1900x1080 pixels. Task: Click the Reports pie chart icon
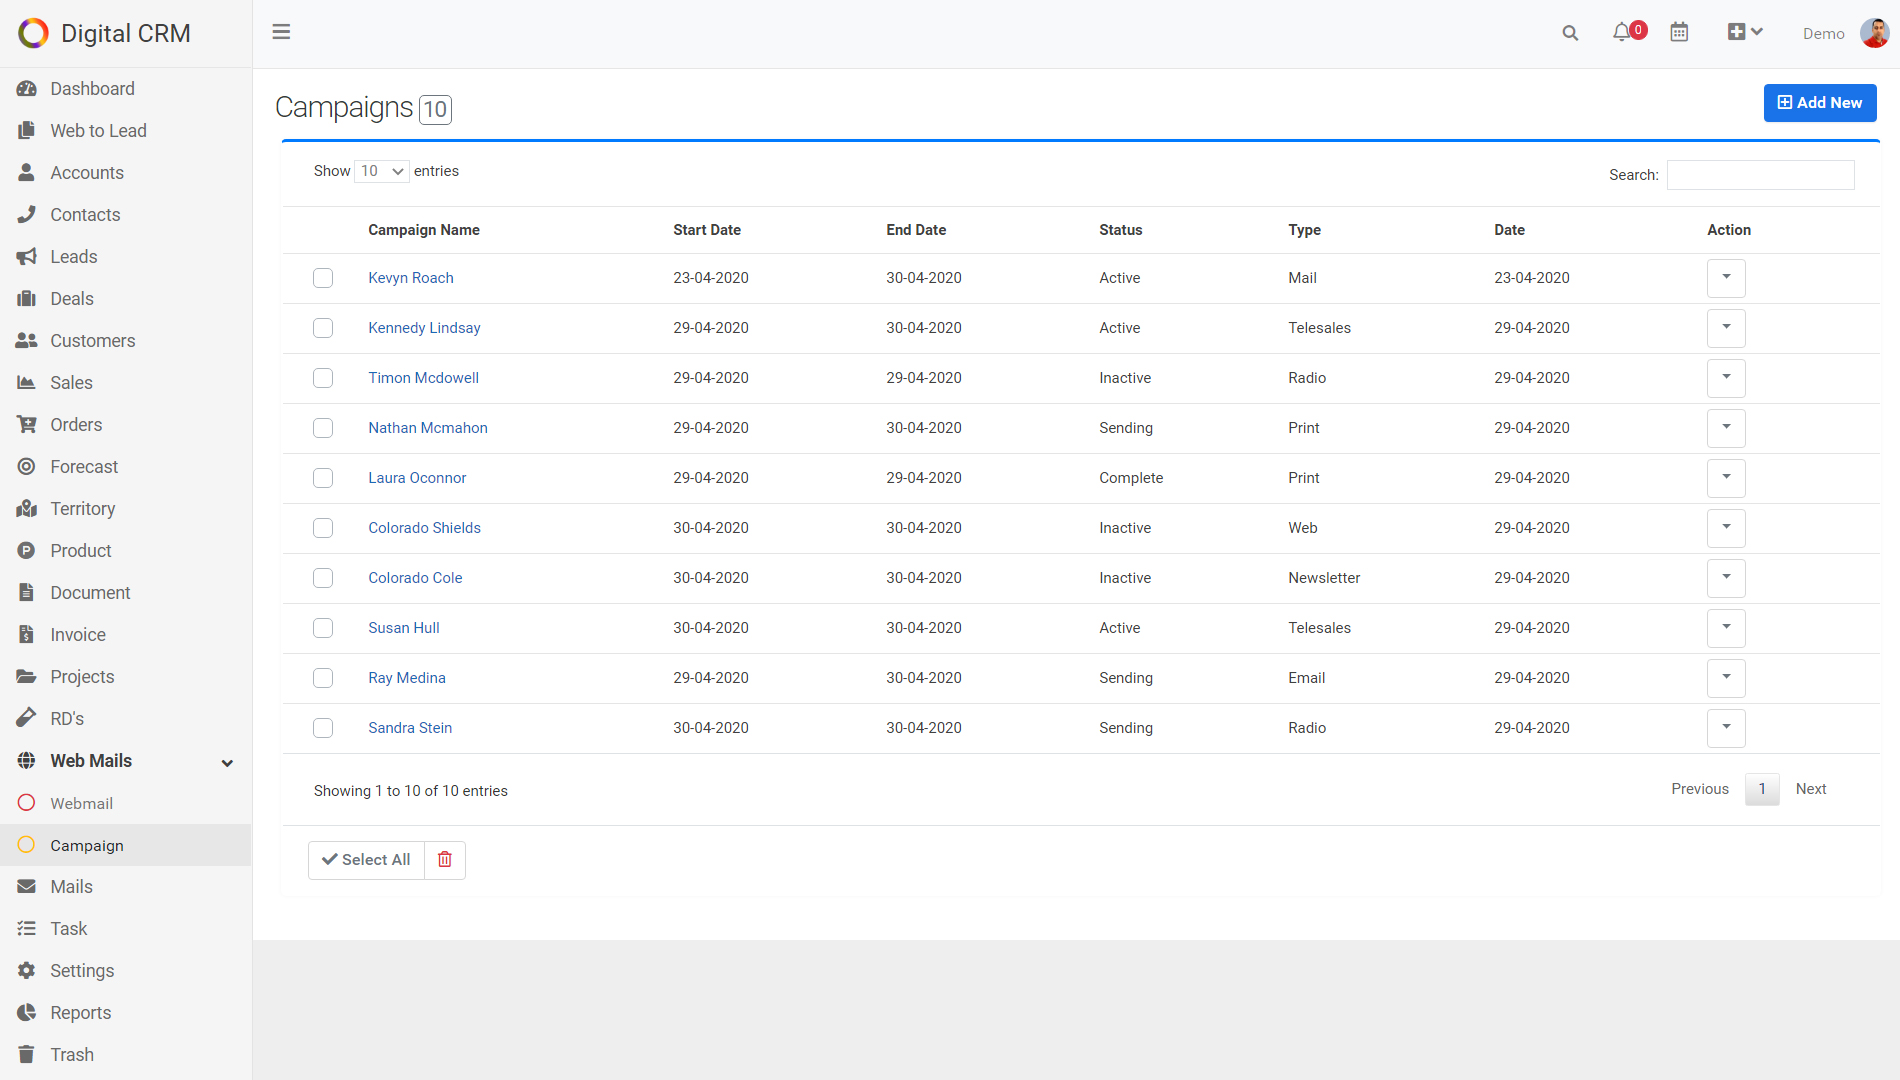click(27, 1013)
